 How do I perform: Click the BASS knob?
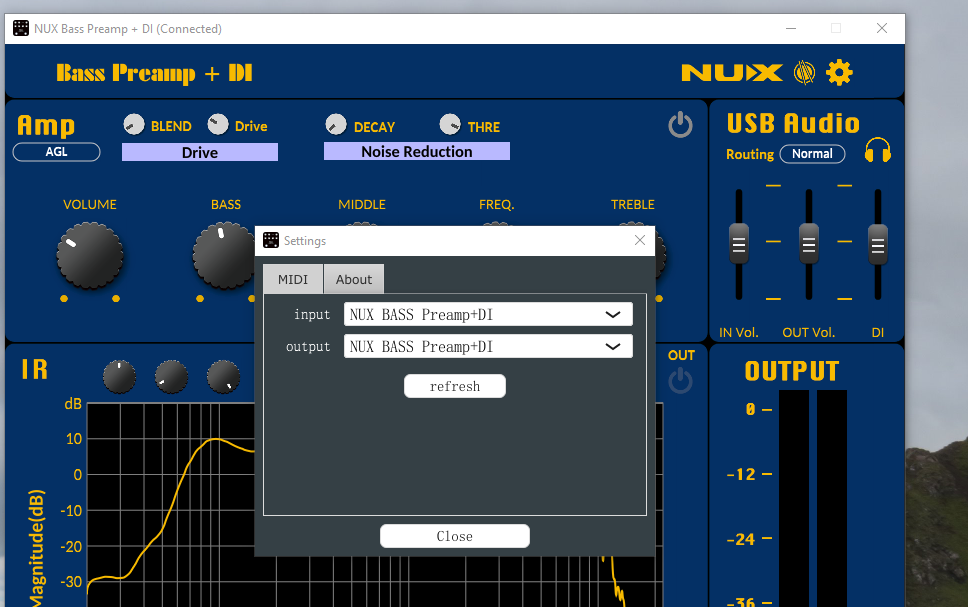coord(224,256)
